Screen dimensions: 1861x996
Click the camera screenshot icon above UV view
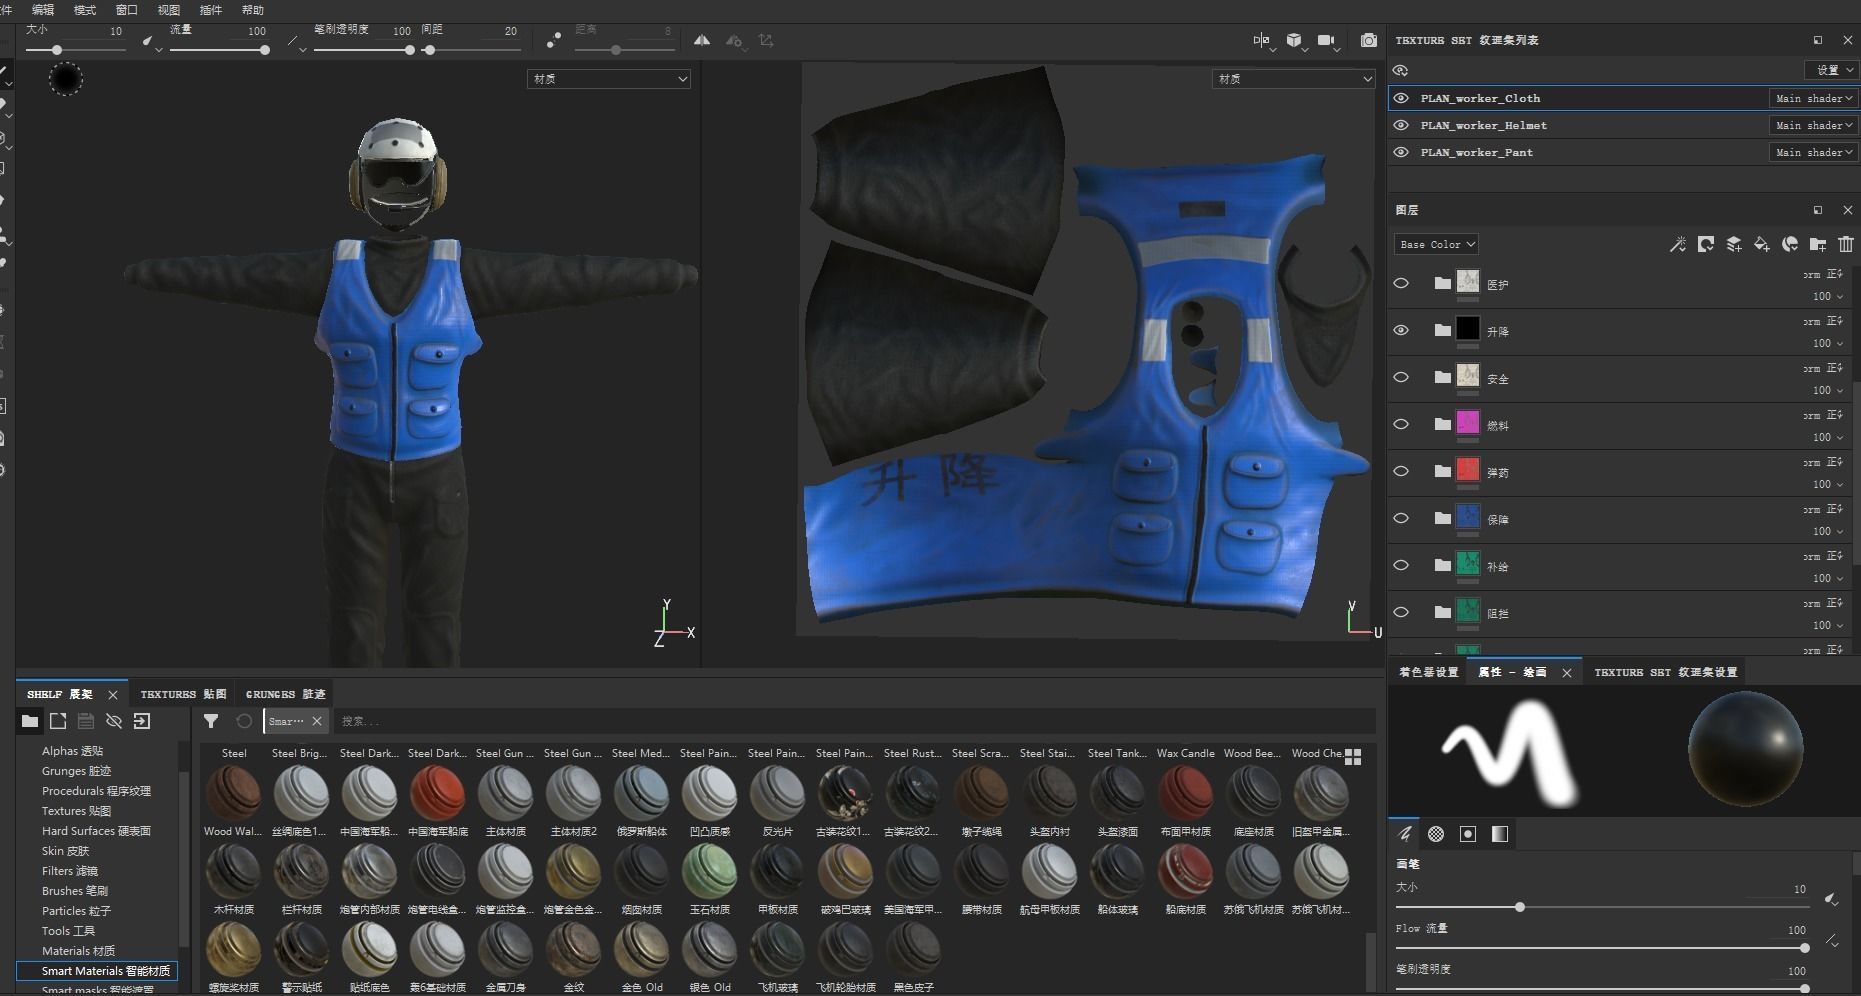coord(1368,40)
